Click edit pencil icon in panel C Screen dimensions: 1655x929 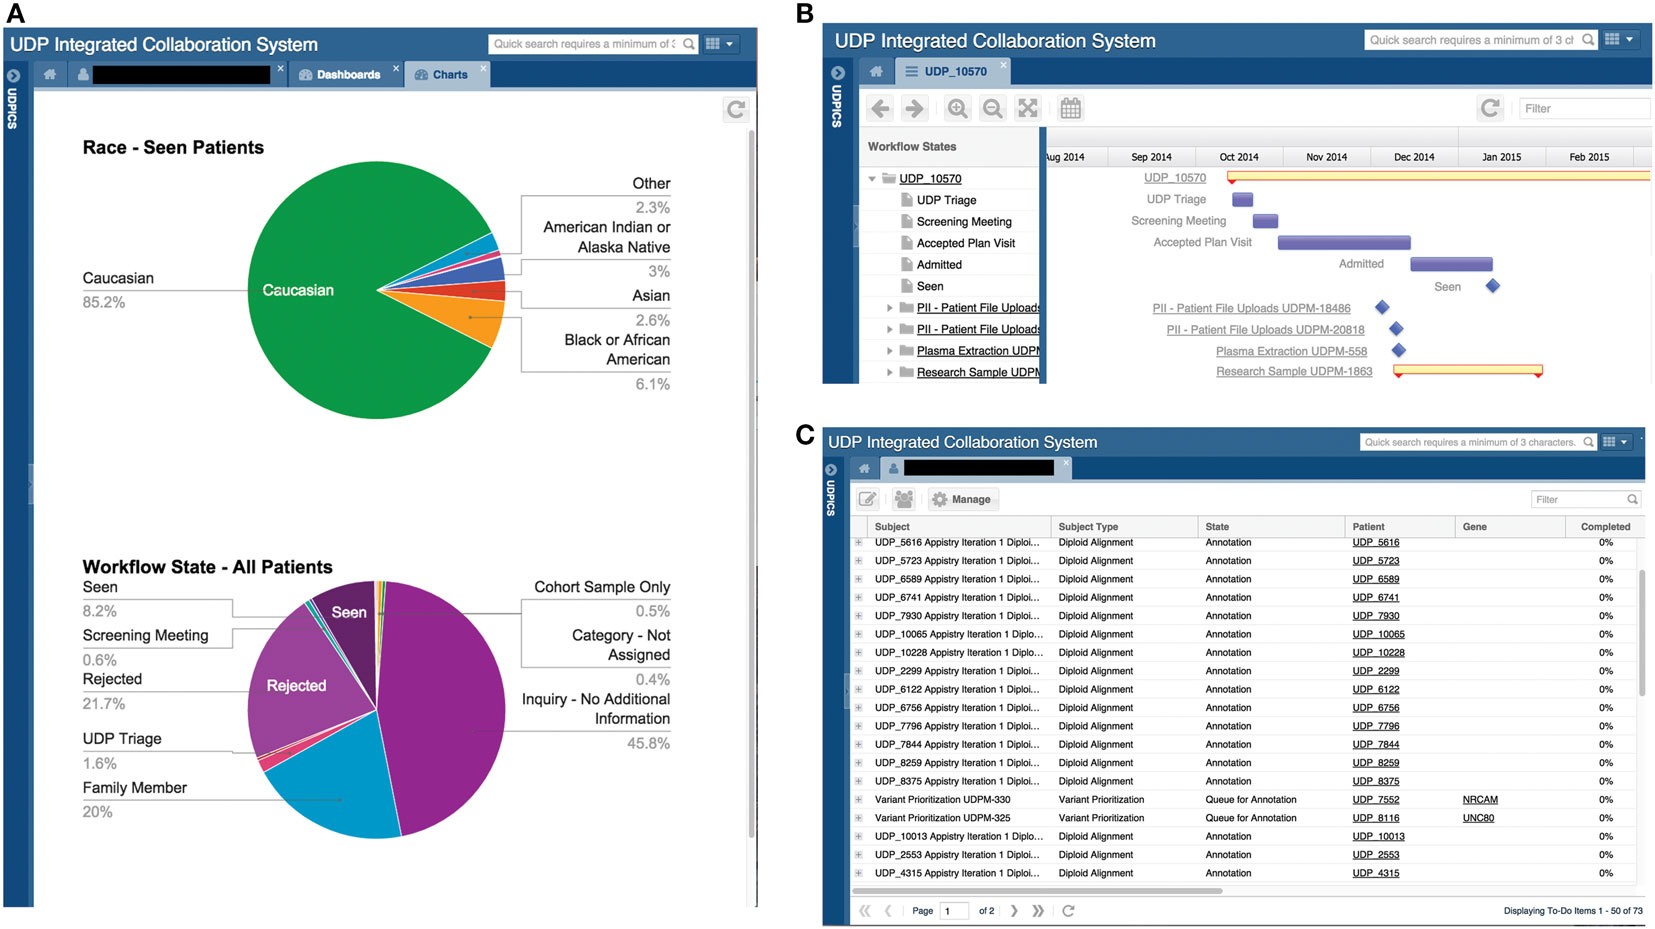(x=868, y=499)
